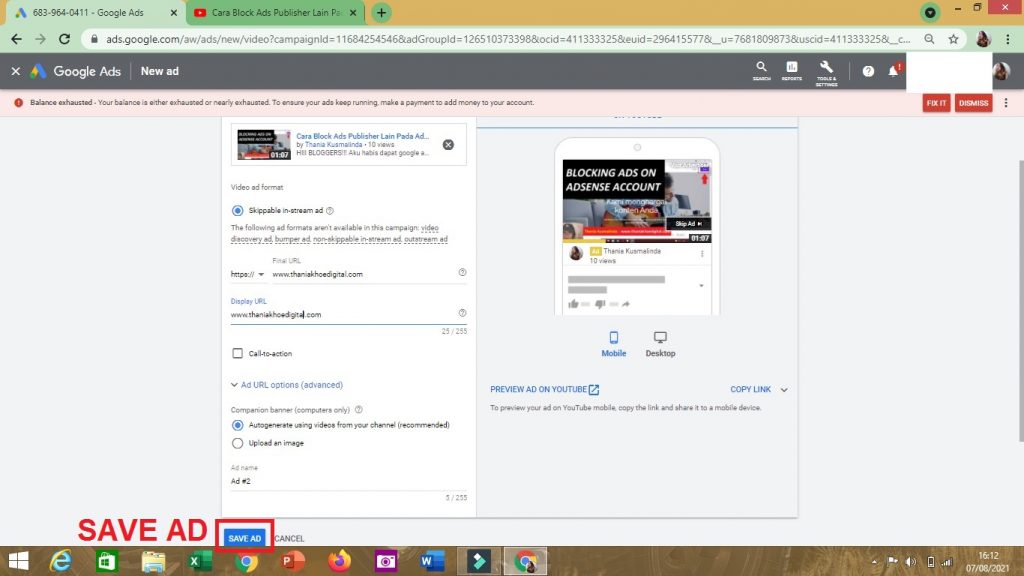Switch preview to Desktop icon

coord(660,338)
